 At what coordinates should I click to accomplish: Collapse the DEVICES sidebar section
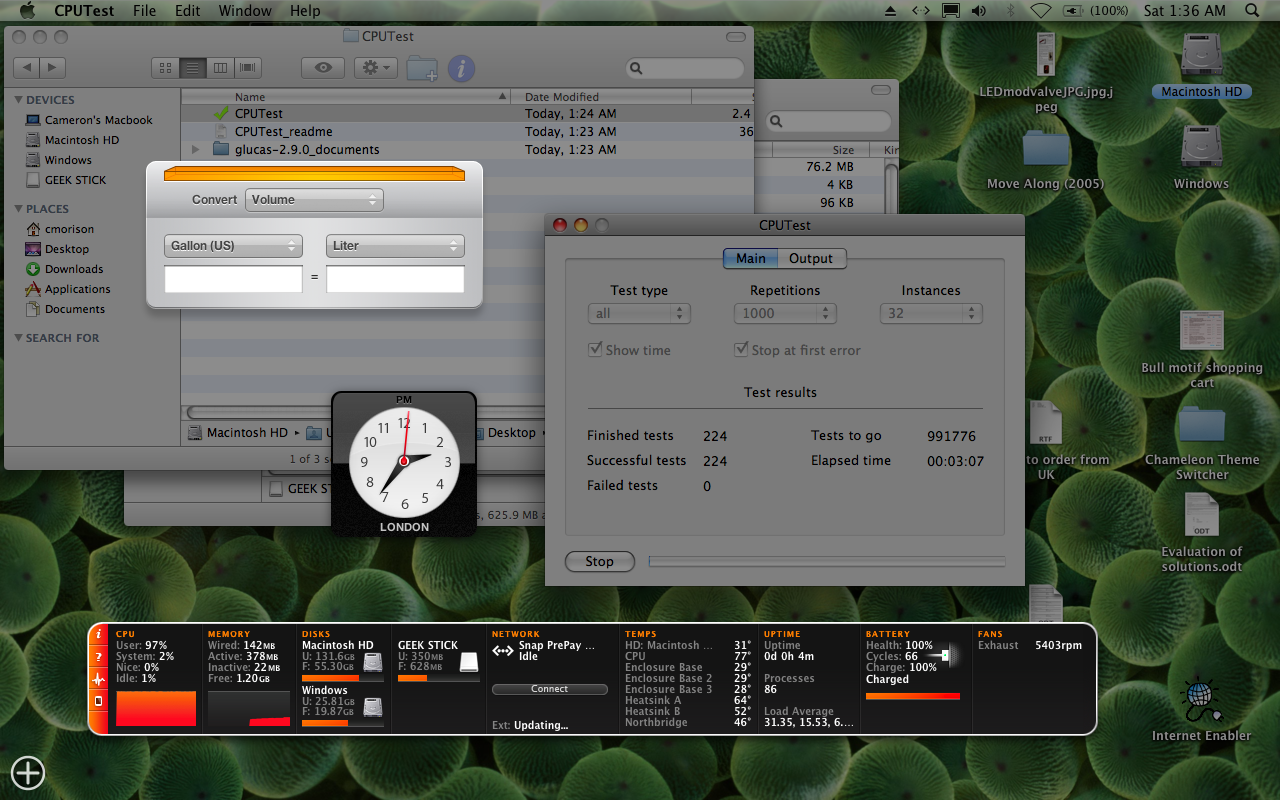[x=18, y=99]
